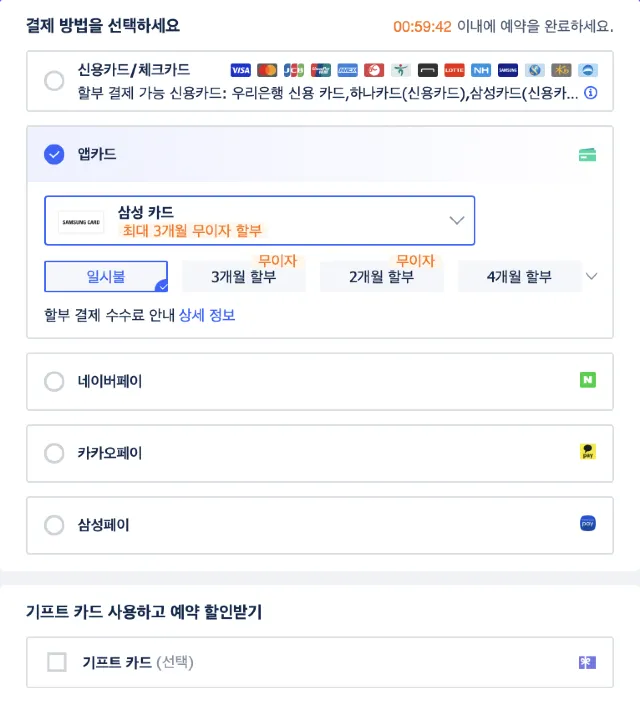This screenshot has height=705, width=640.
Task: Open the installment card info icon
Action: pyautogui.click(x=591, y=93)
